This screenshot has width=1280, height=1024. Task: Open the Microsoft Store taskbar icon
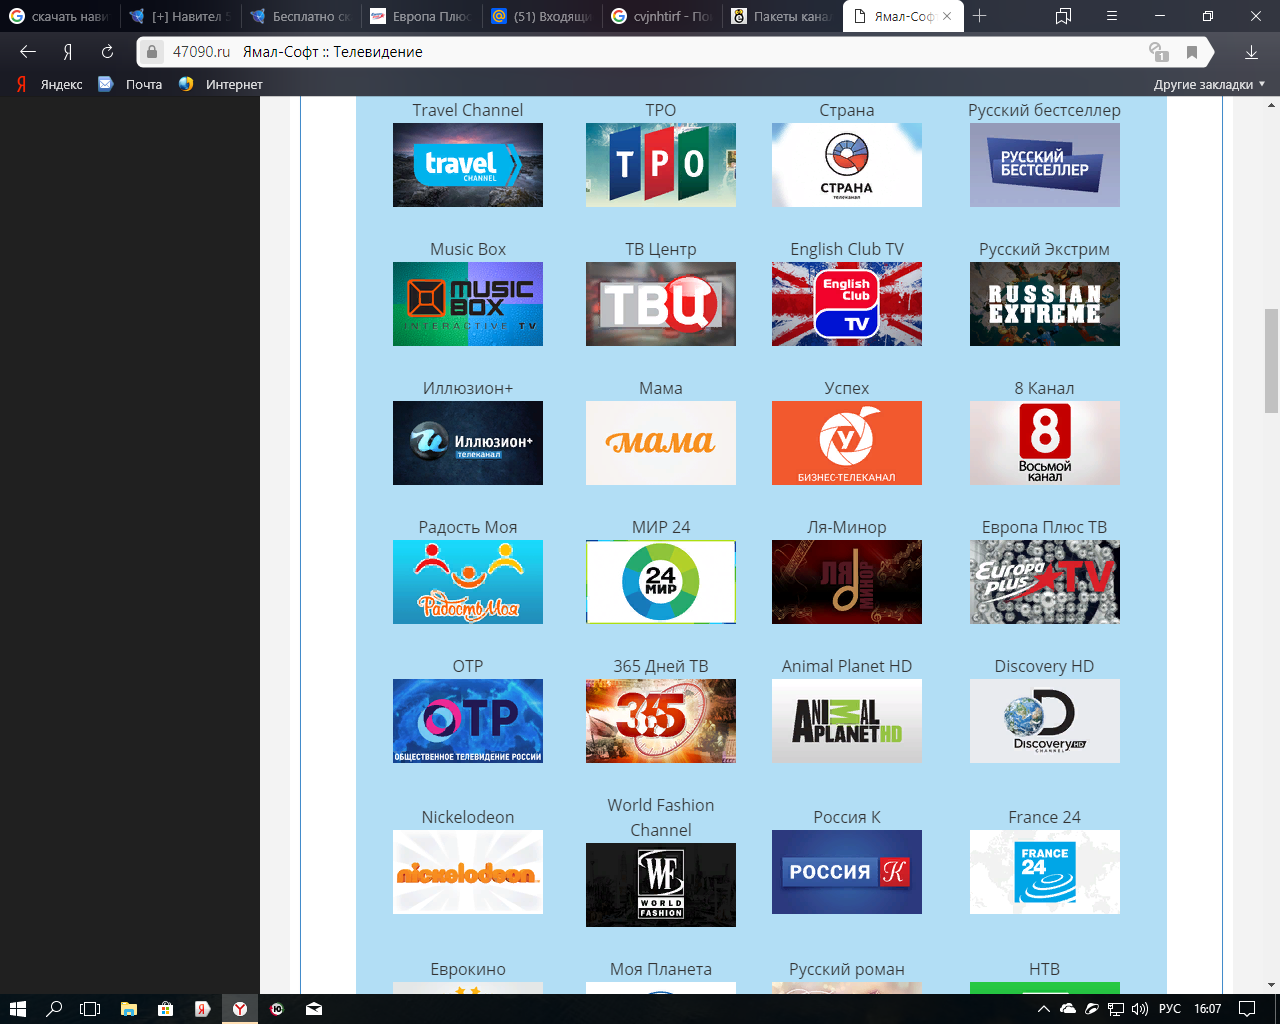[166, 1009]
